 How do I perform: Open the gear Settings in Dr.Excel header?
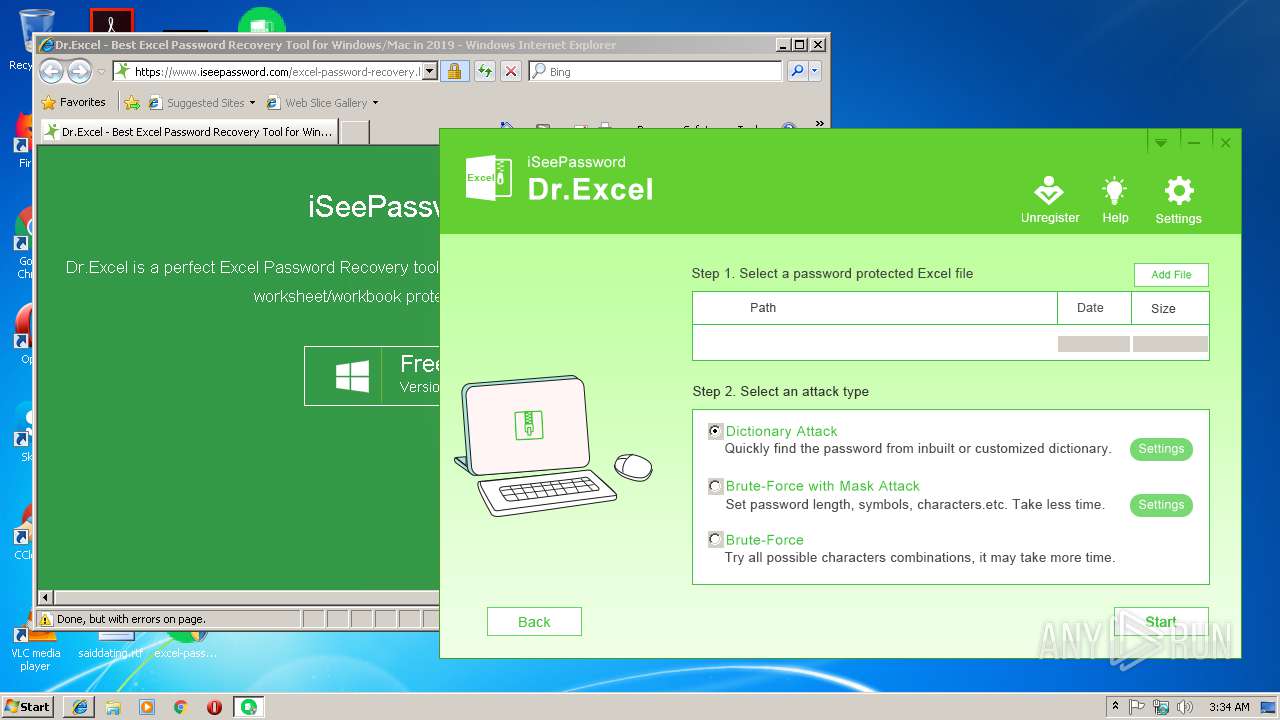coord(1179,200)
